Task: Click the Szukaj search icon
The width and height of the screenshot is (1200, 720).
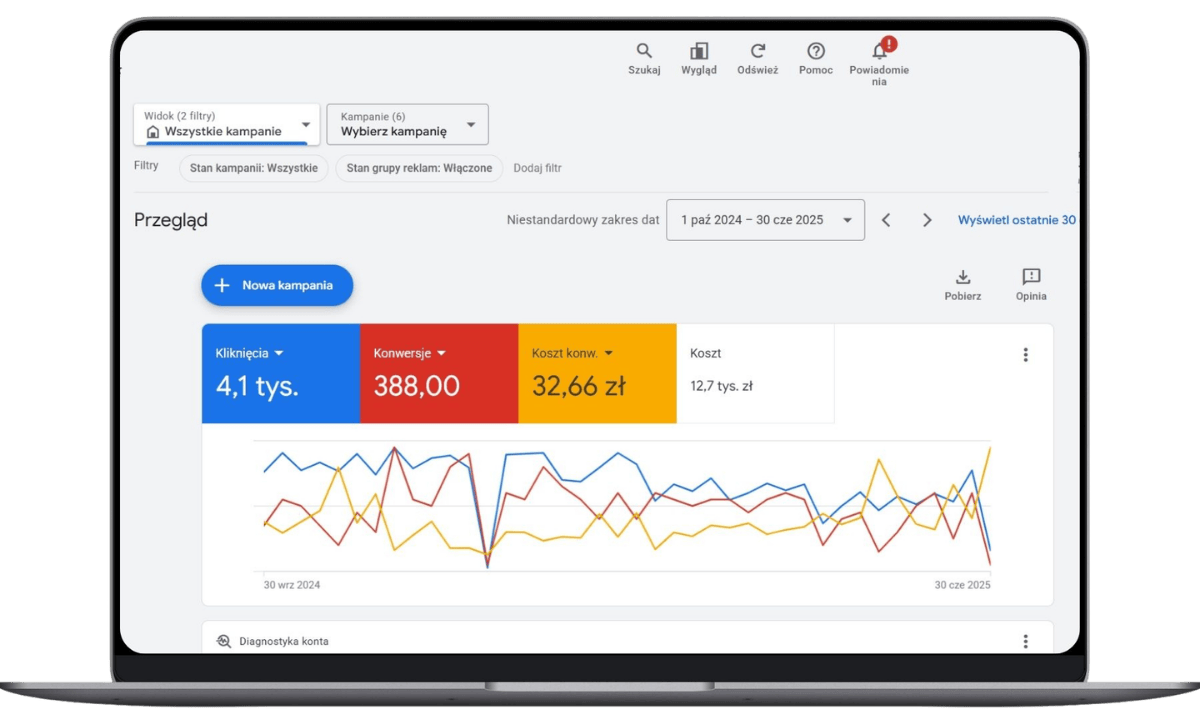Action: tap(644, 51)
